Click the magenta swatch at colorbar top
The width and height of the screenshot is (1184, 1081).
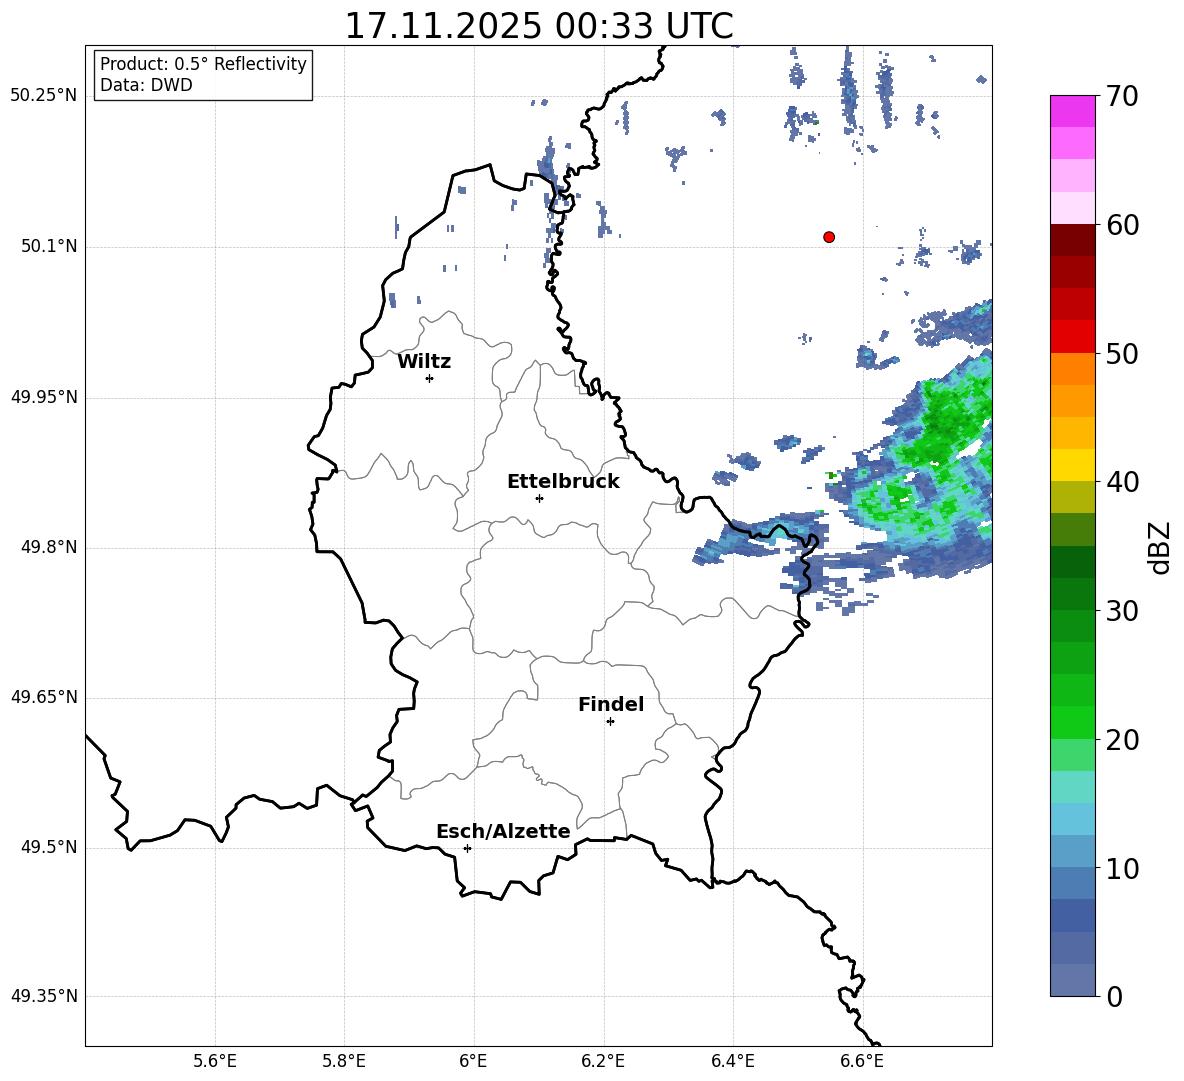tap(1072, 111)
